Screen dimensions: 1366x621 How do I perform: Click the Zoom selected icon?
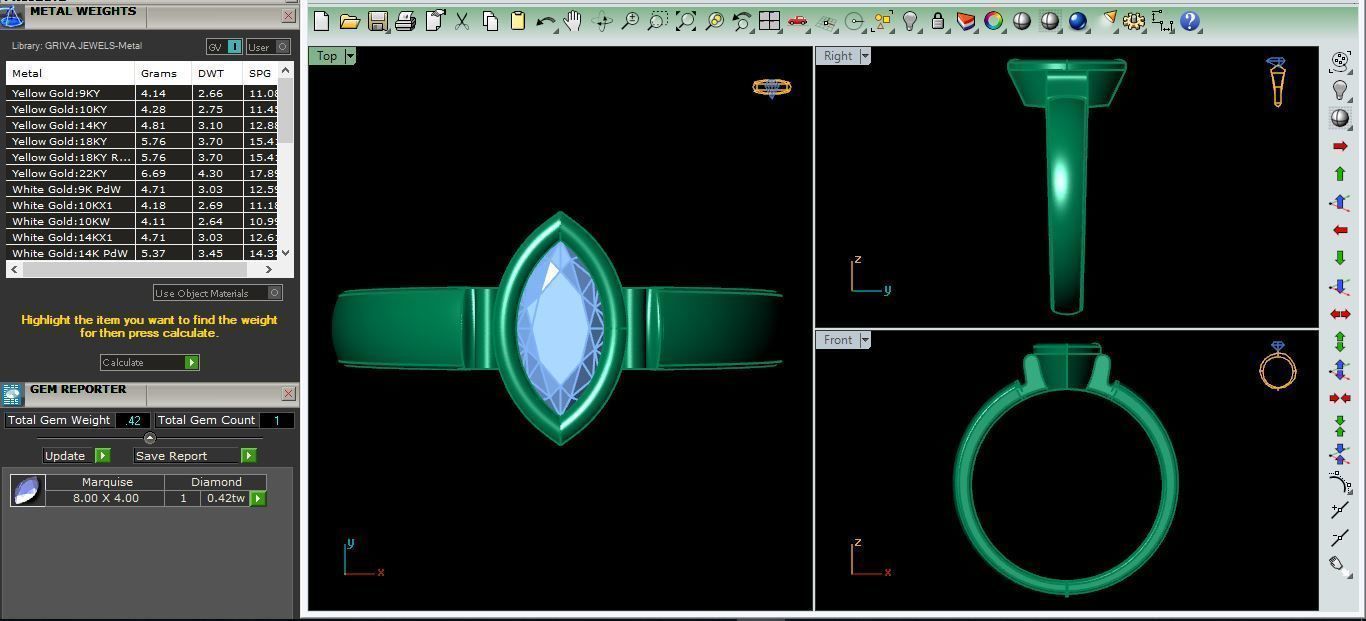pyautogui.click(x=714, y=21)
